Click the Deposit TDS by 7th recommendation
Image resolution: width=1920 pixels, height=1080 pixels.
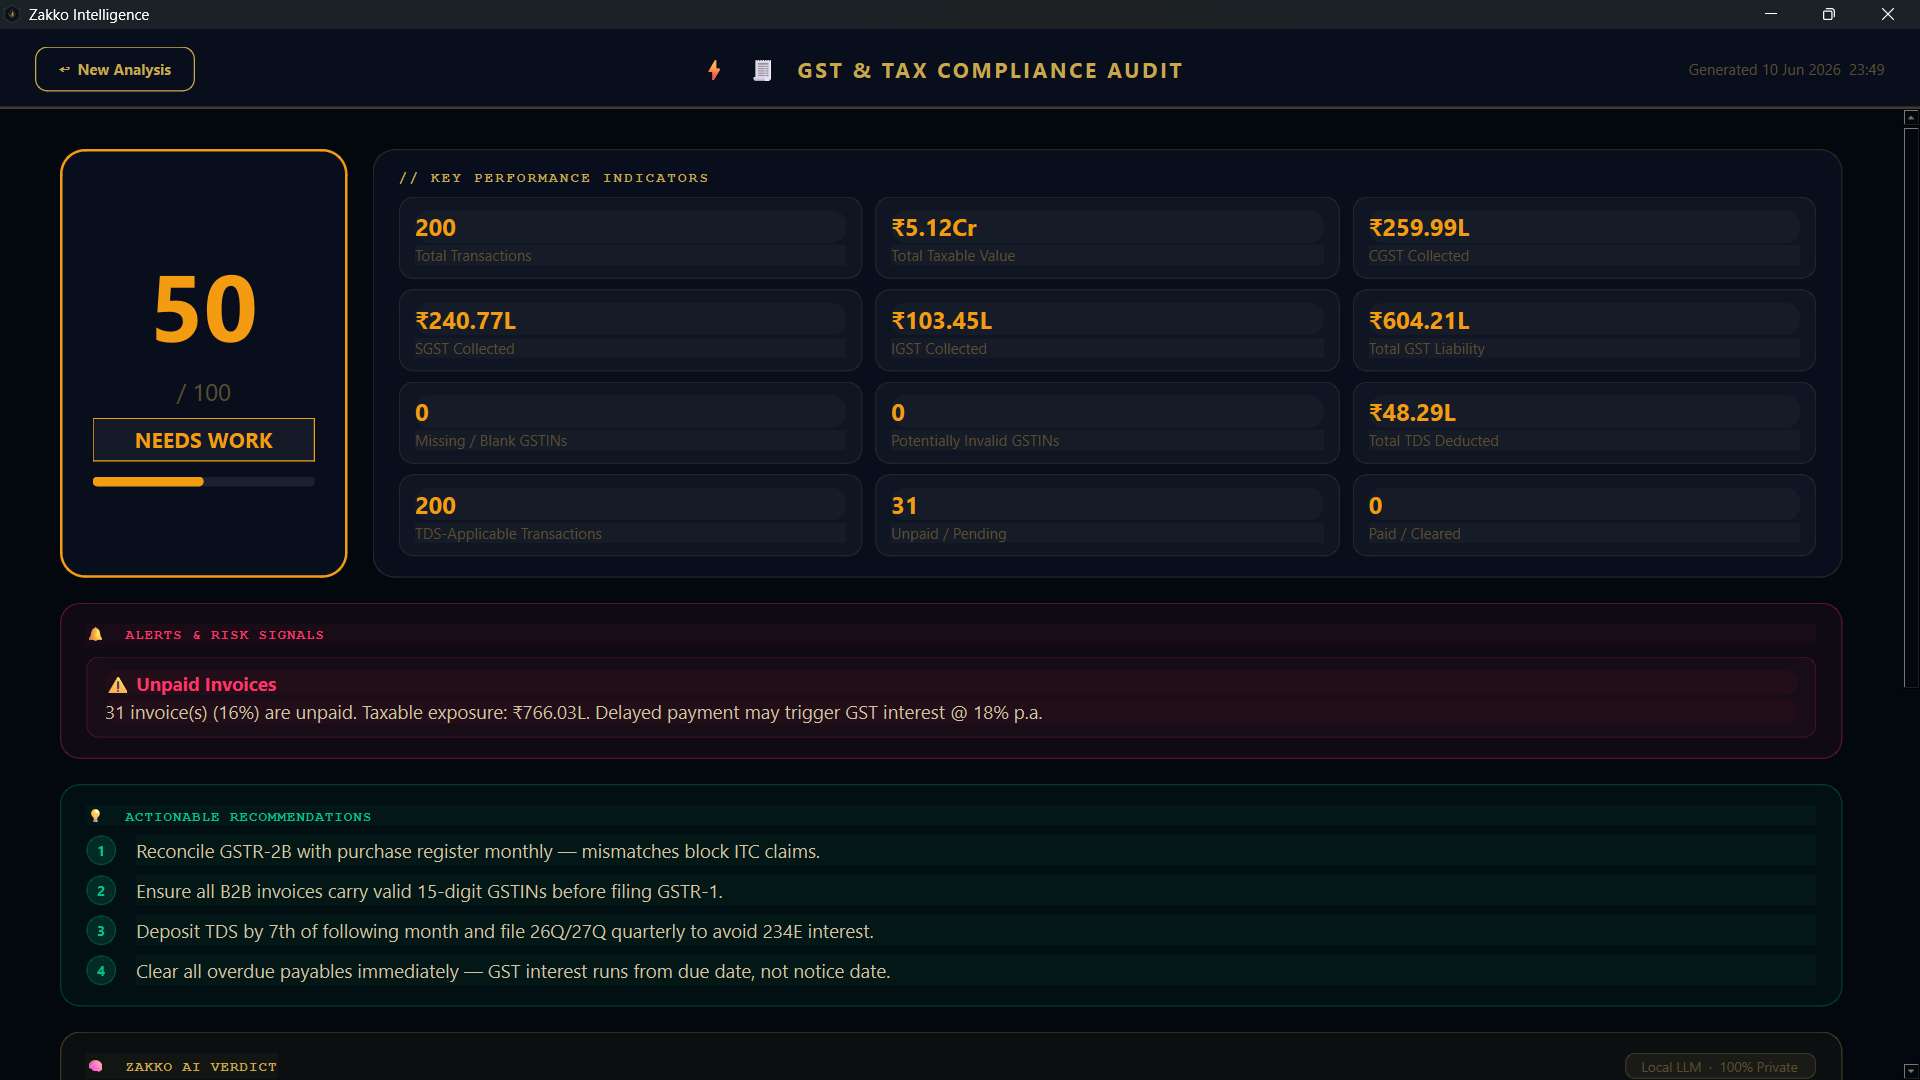pyautogui.click(x=505, y=932)
